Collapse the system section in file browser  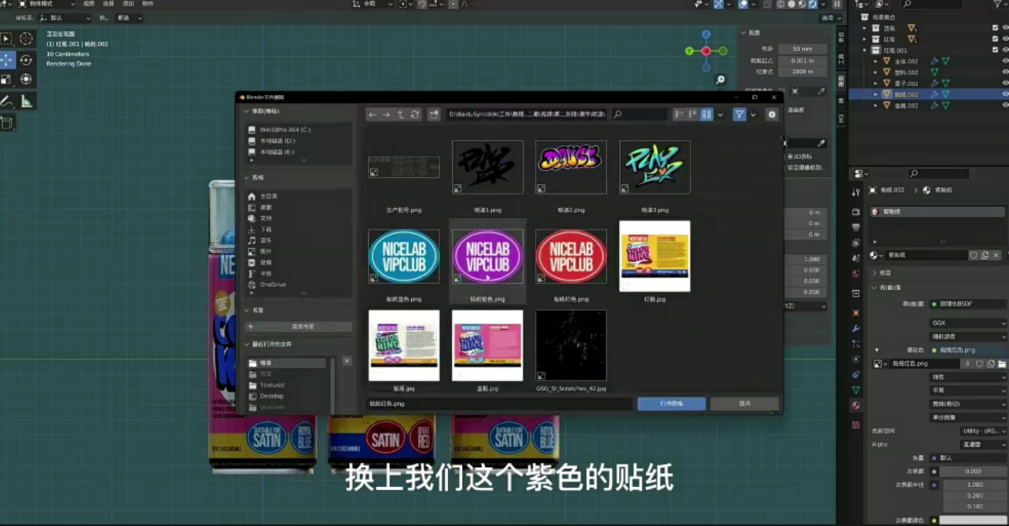click(x=247, y=177)
